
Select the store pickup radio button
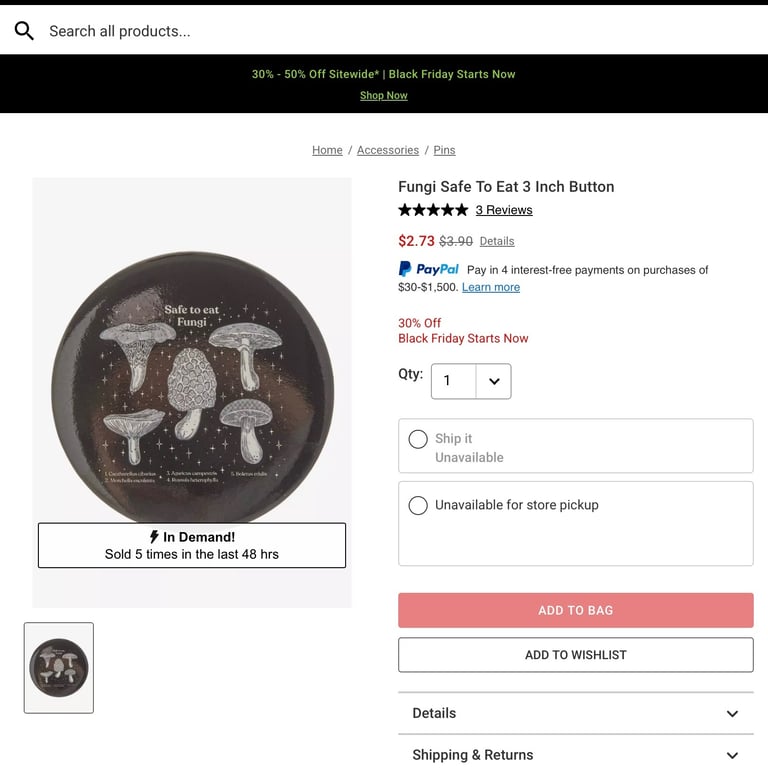(418, 506)
